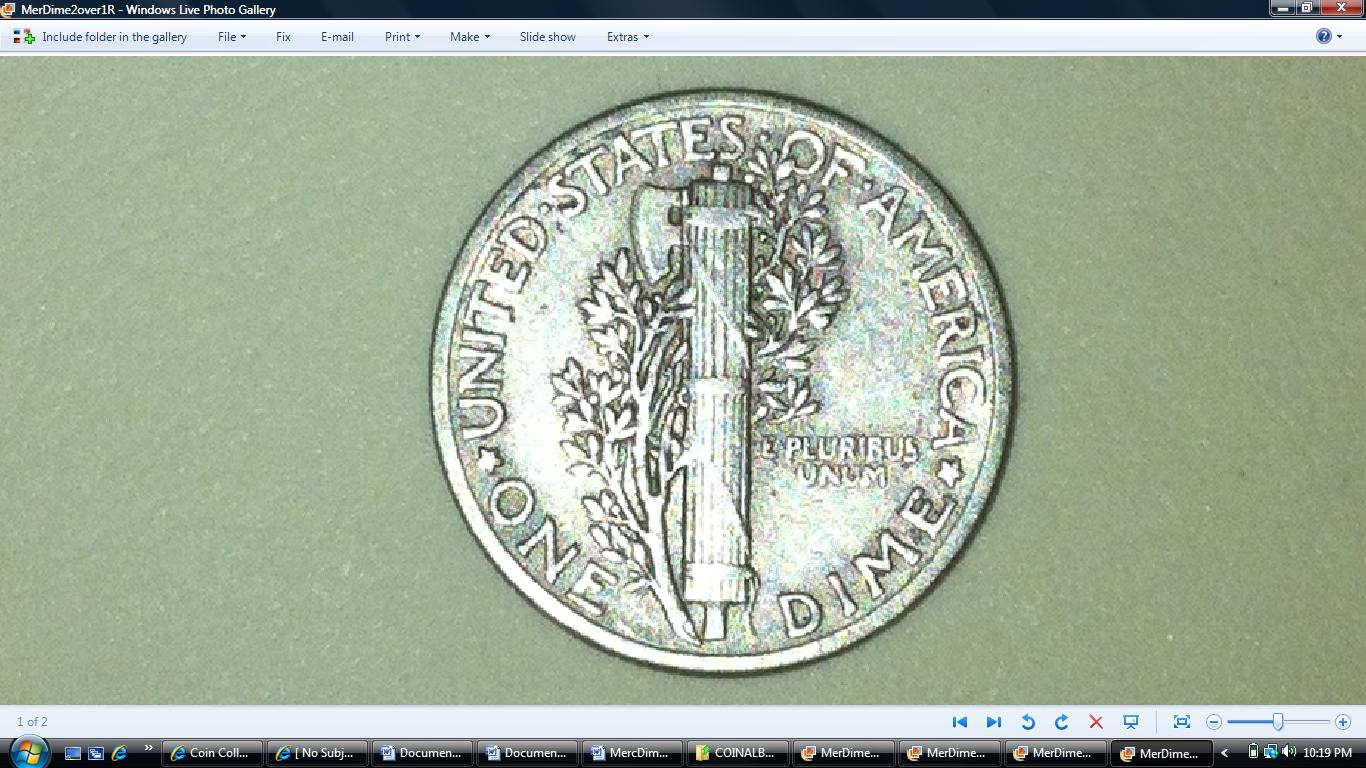Click the zoom slider handle
The width and height of the screenshot is (1366, 768).
point(1278,722)
